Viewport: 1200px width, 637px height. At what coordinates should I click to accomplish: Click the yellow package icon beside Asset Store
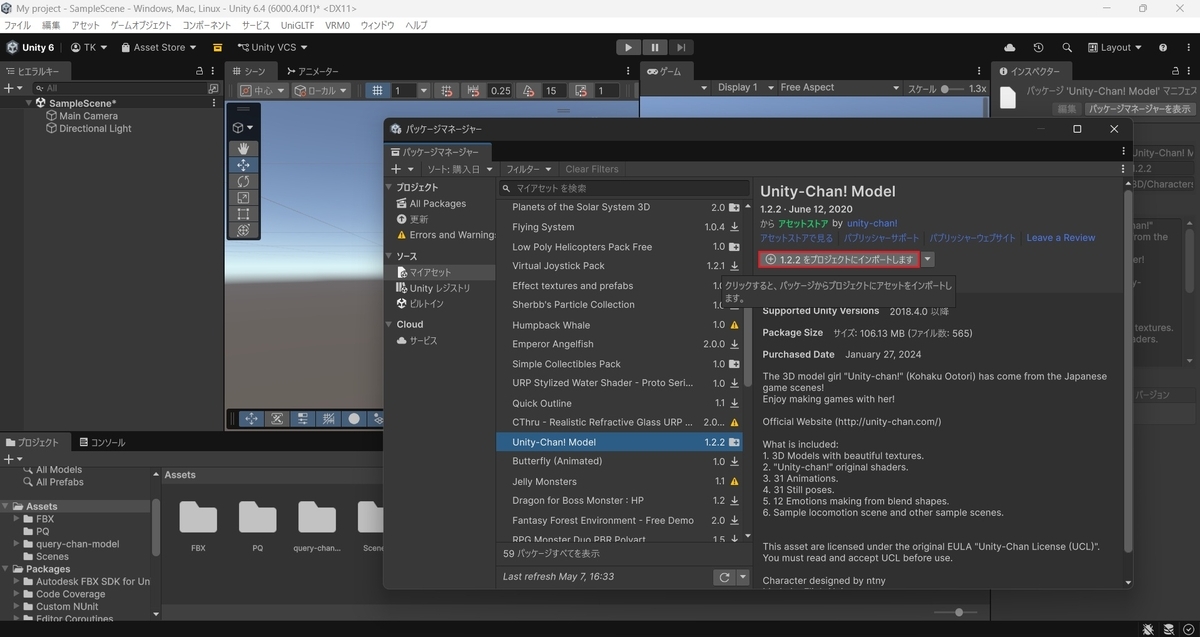pos(218,47)
